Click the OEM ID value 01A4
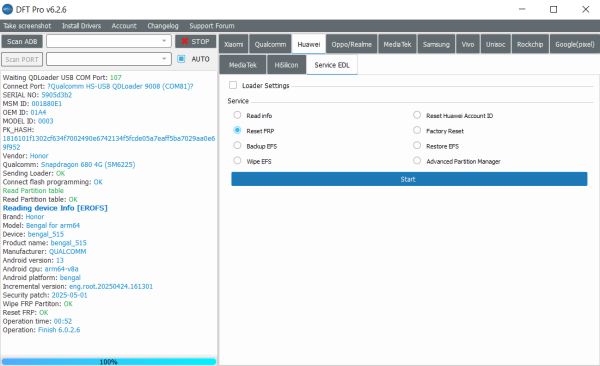Viewport: 600px width, 366px height. click(38, 113)
